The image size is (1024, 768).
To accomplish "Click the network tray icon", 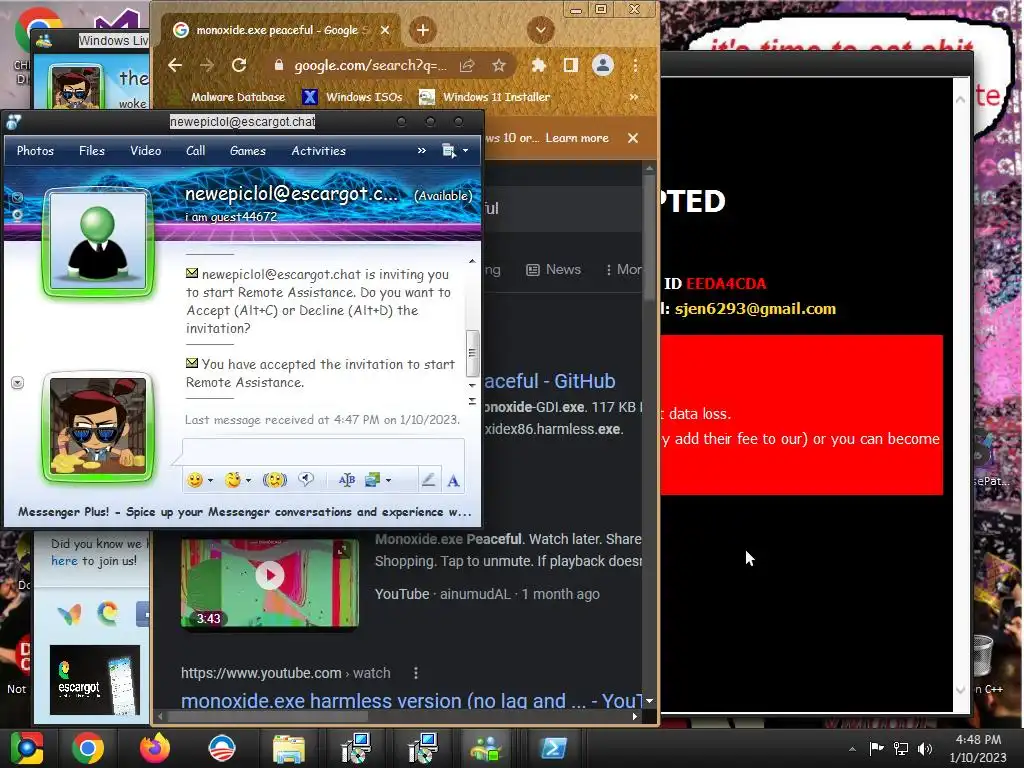I will click(x=901, y=748).
